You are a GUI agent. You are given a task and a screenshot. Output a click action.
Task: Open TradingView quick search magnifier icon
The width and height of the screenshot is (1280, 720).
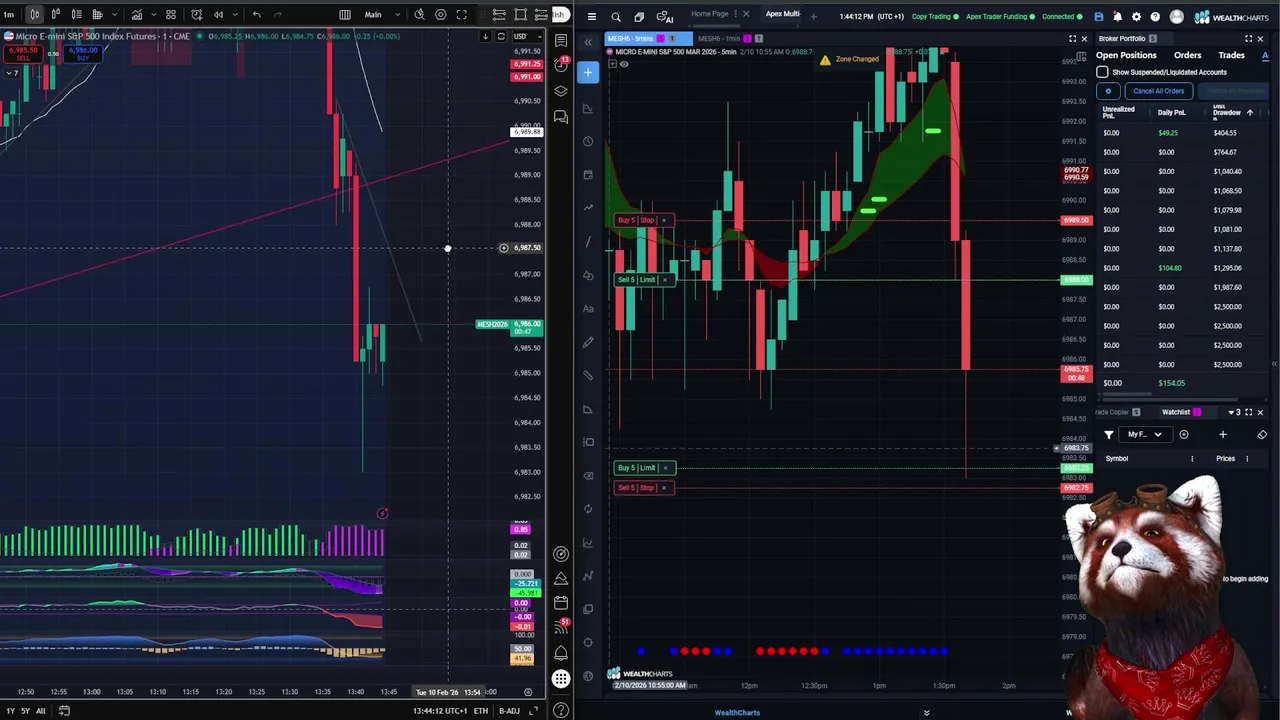coord(420,14)
